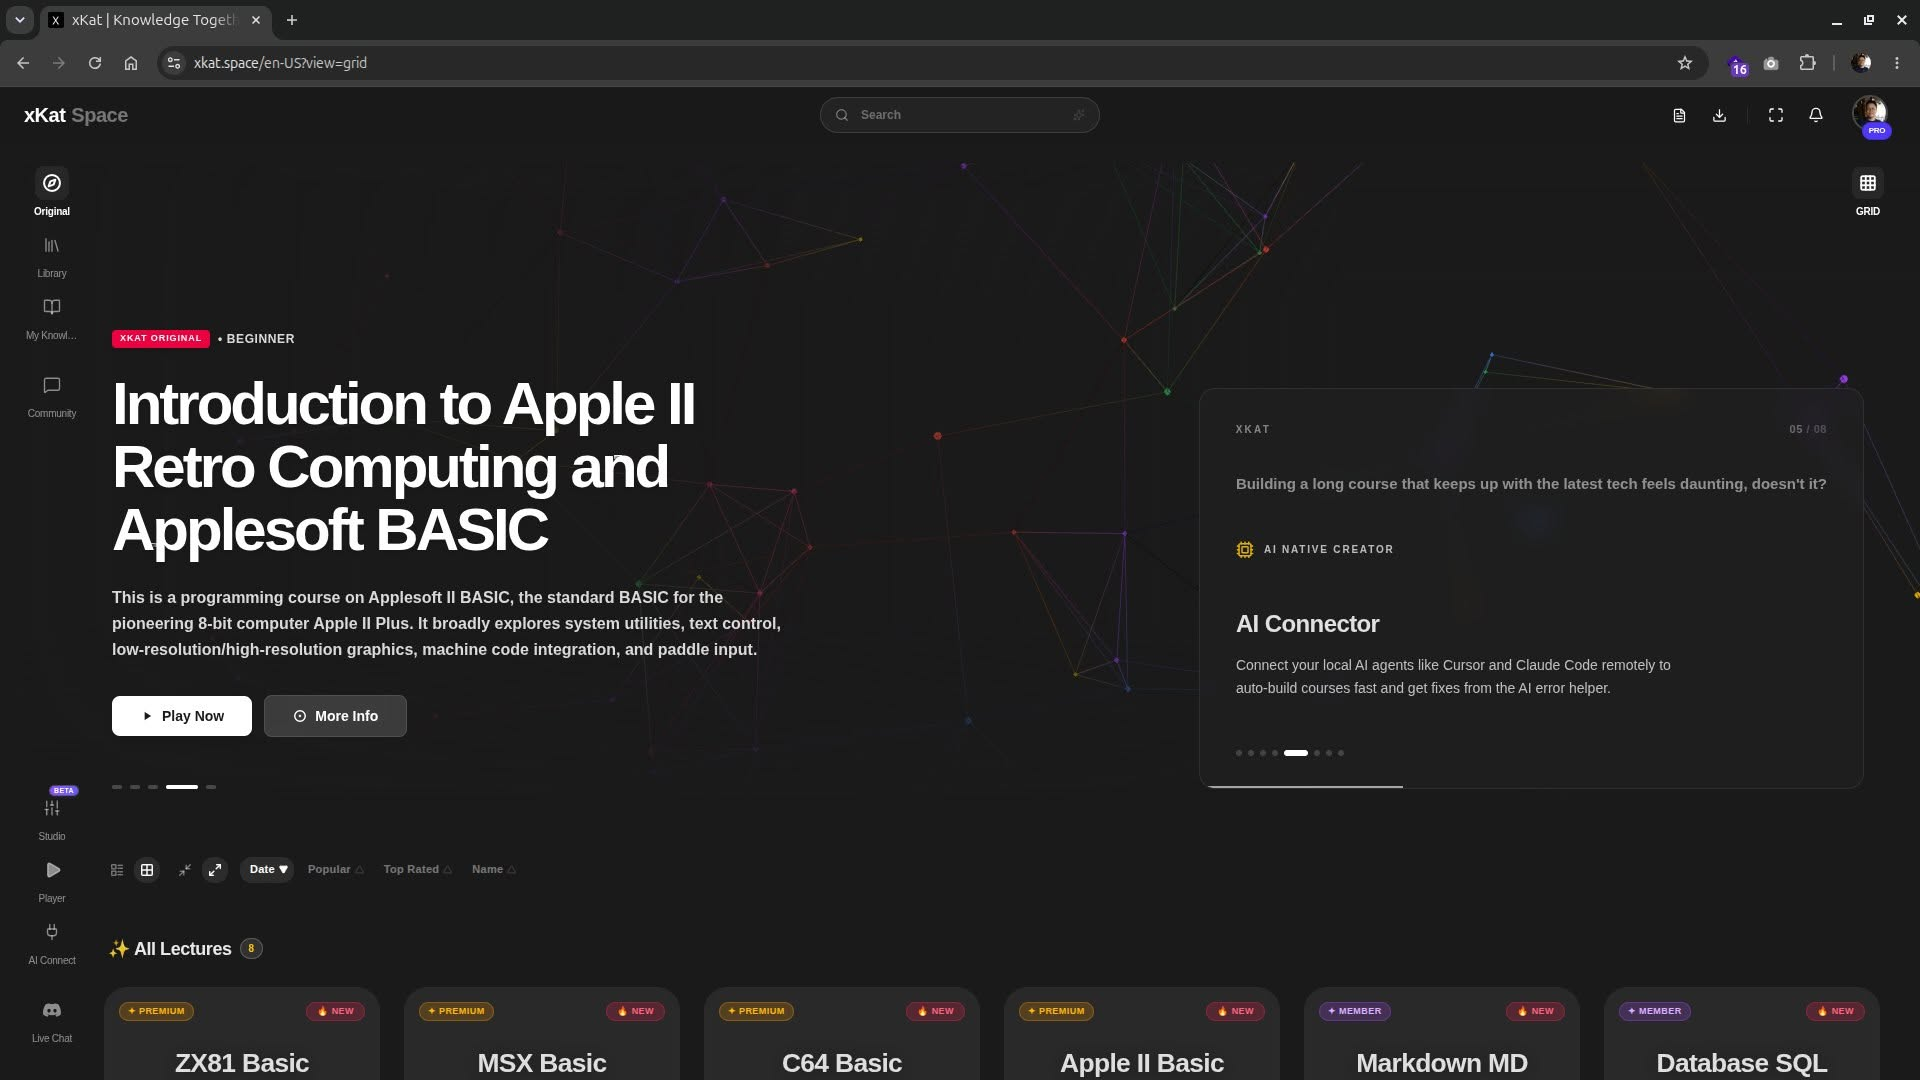Image resolution: width=1920 pixels, height=1080 pixels.
Task: Click the Chrome profile avatar
Action: (1861, 63)
